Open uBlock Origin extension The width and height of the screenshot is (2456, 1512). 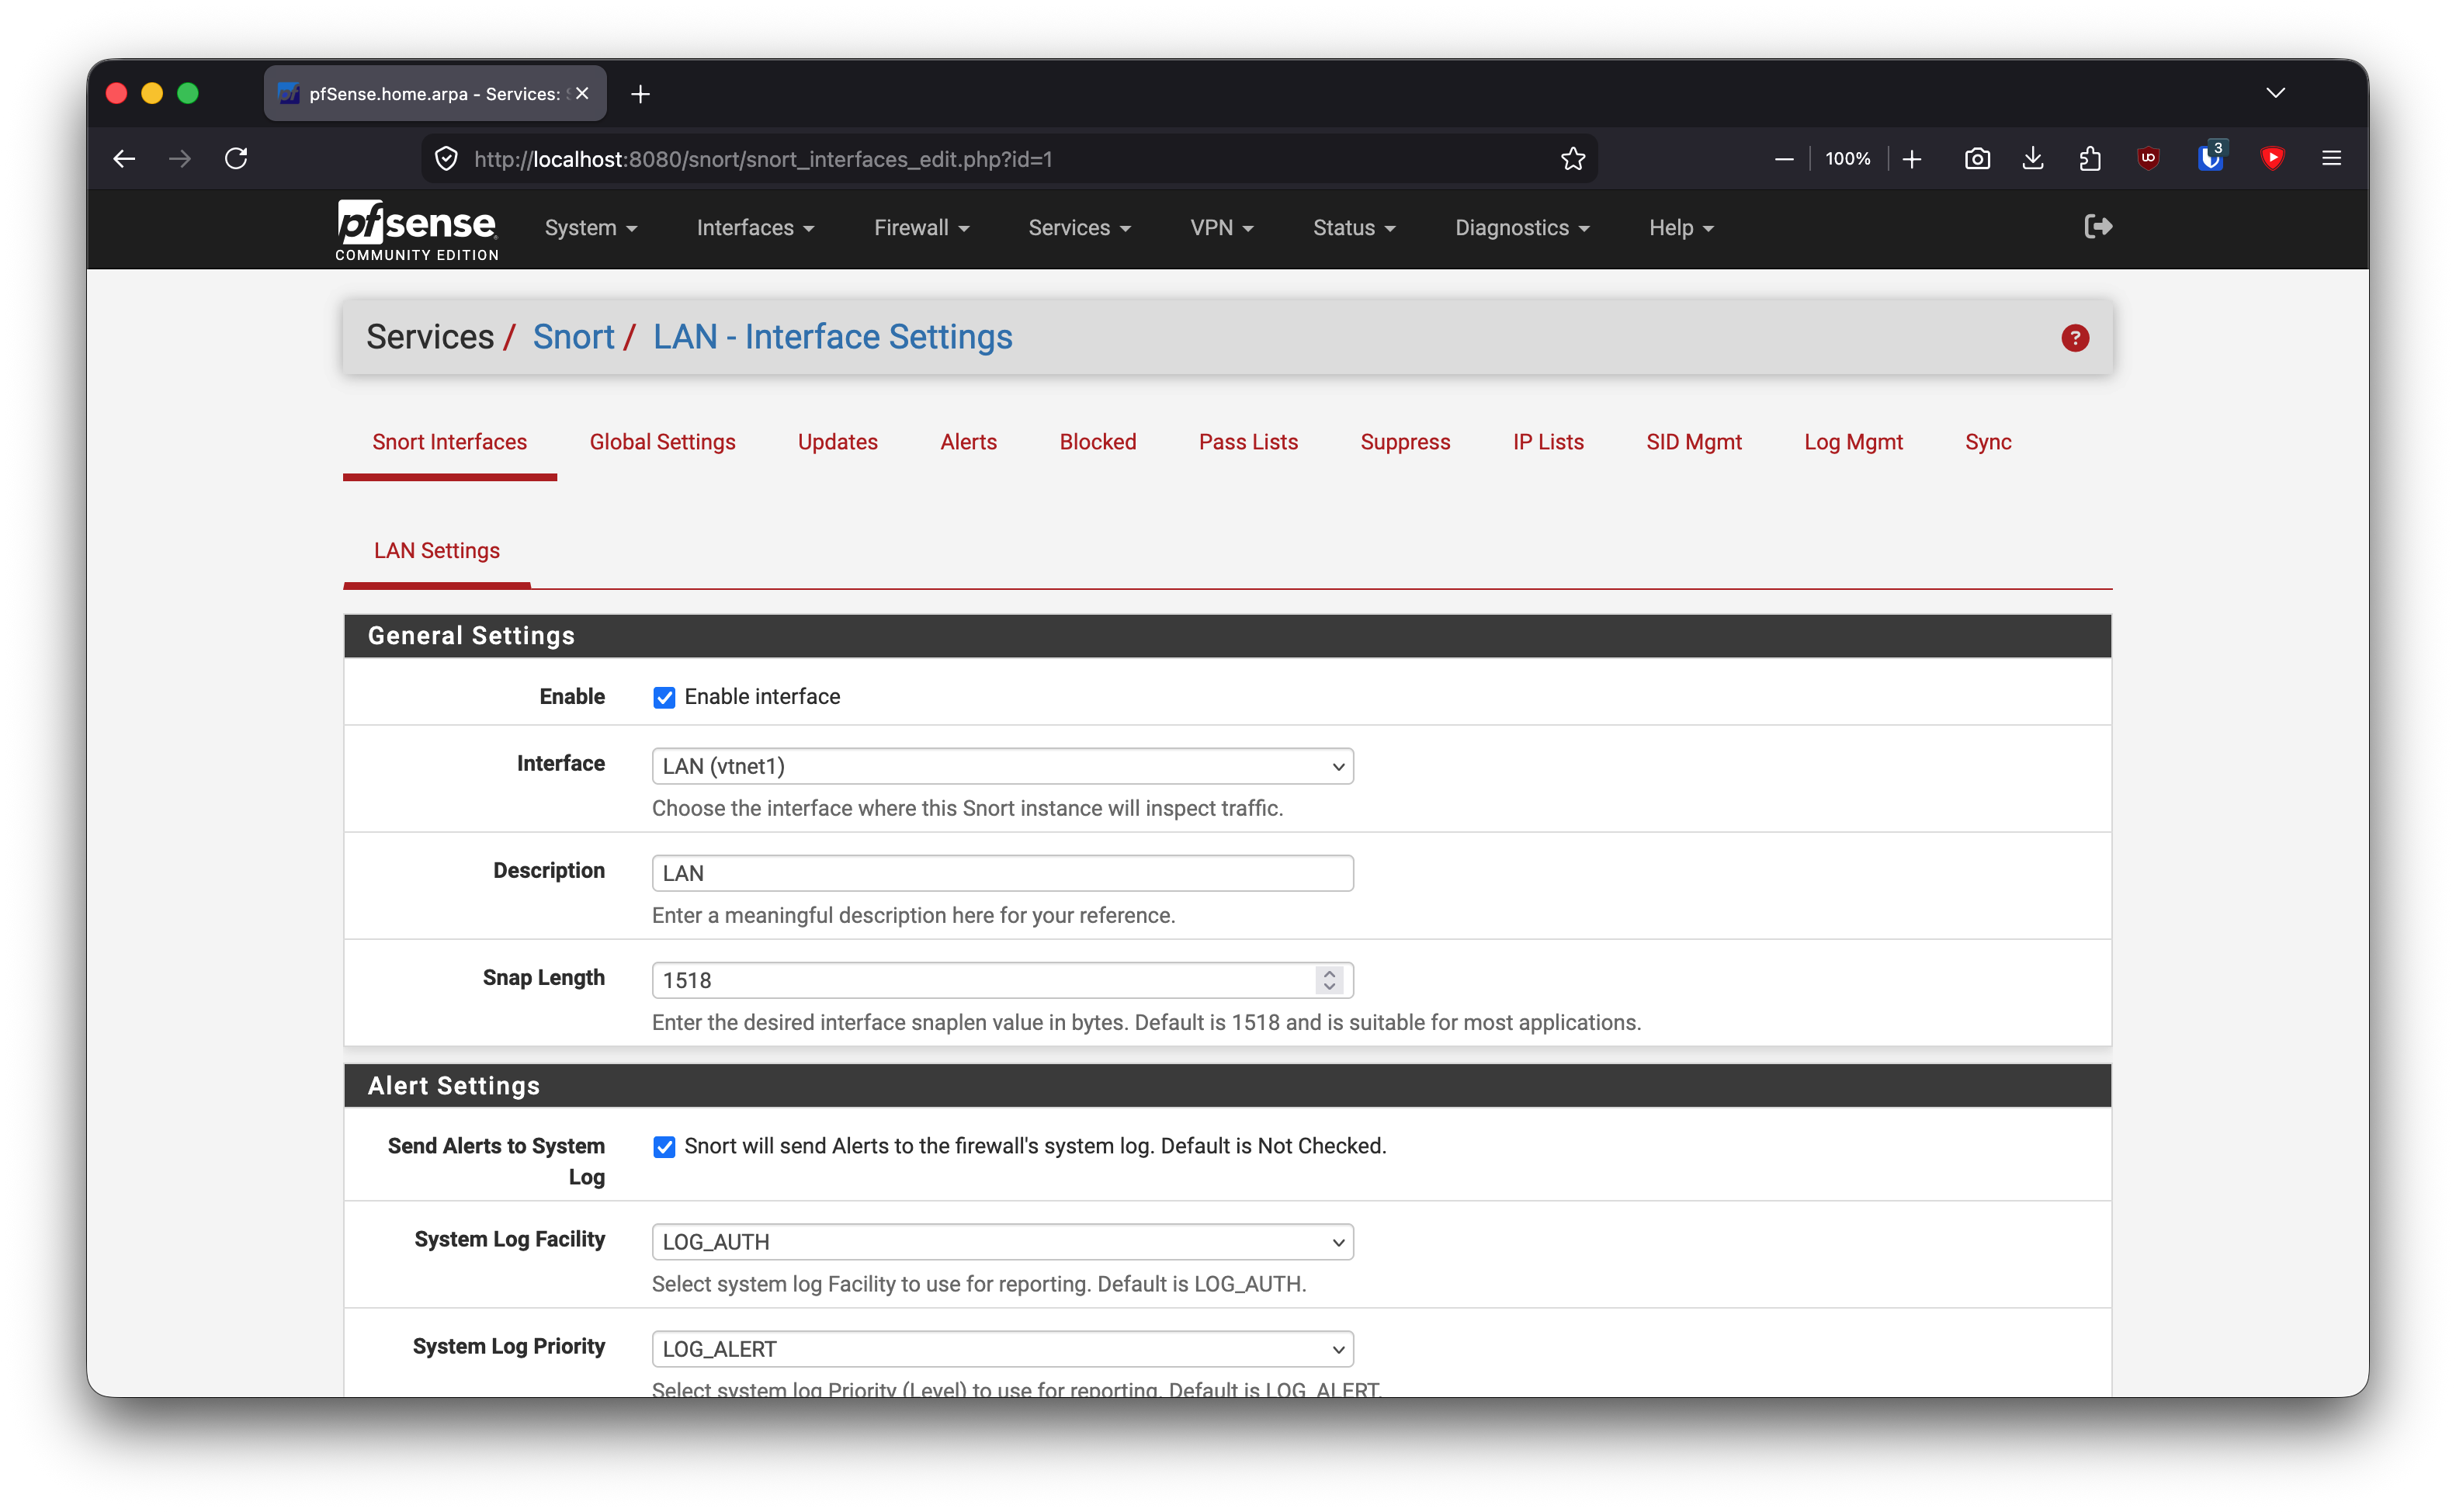2148,159
